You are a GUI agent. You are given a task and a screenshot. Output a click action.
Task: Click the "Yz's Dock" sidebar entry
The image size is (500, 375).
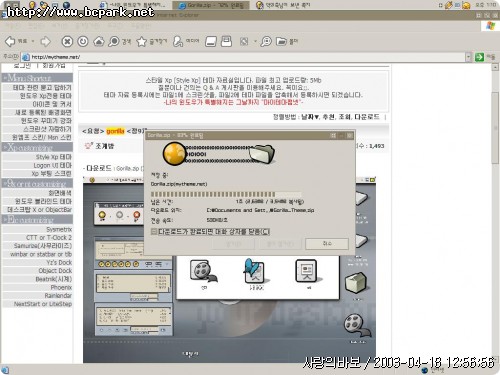click(59, 262)
